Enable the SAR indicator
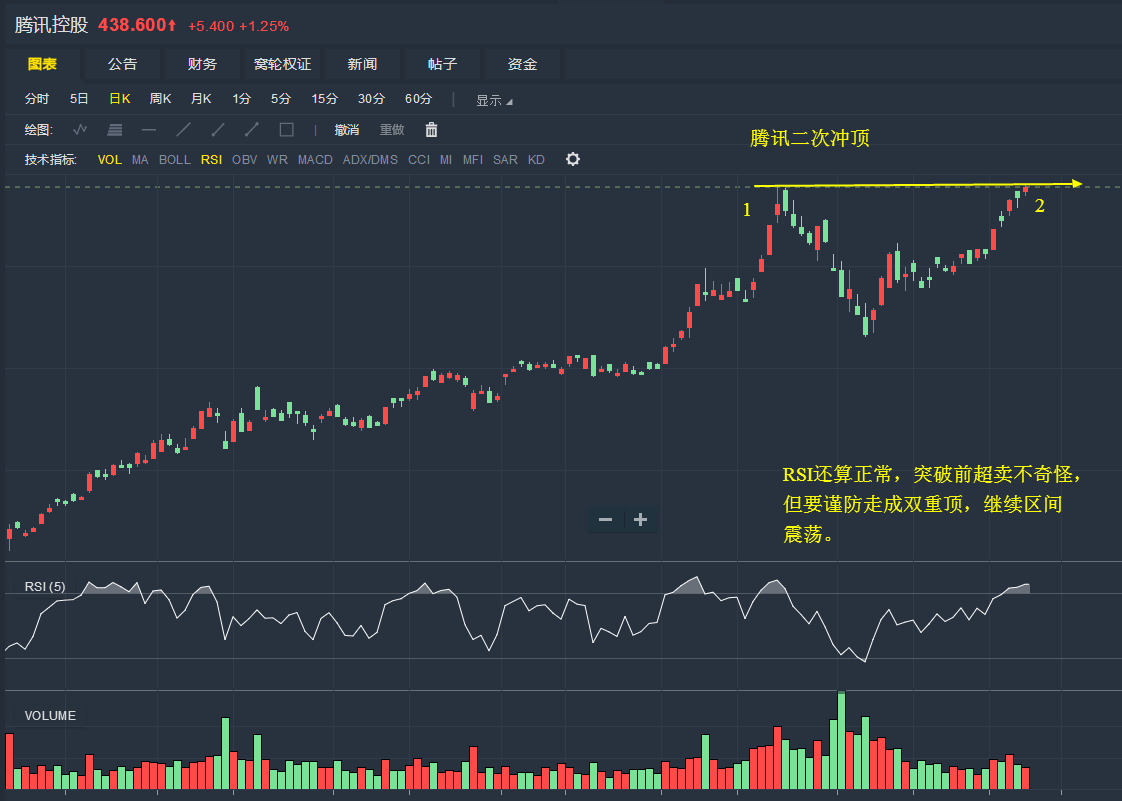 (x=505, y=160)
